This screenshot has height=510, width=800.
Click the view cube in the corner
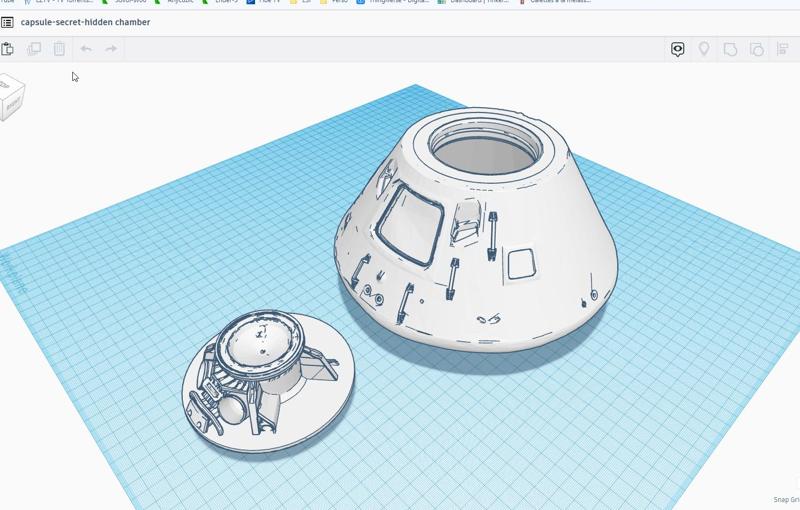(x=10, y=98)
